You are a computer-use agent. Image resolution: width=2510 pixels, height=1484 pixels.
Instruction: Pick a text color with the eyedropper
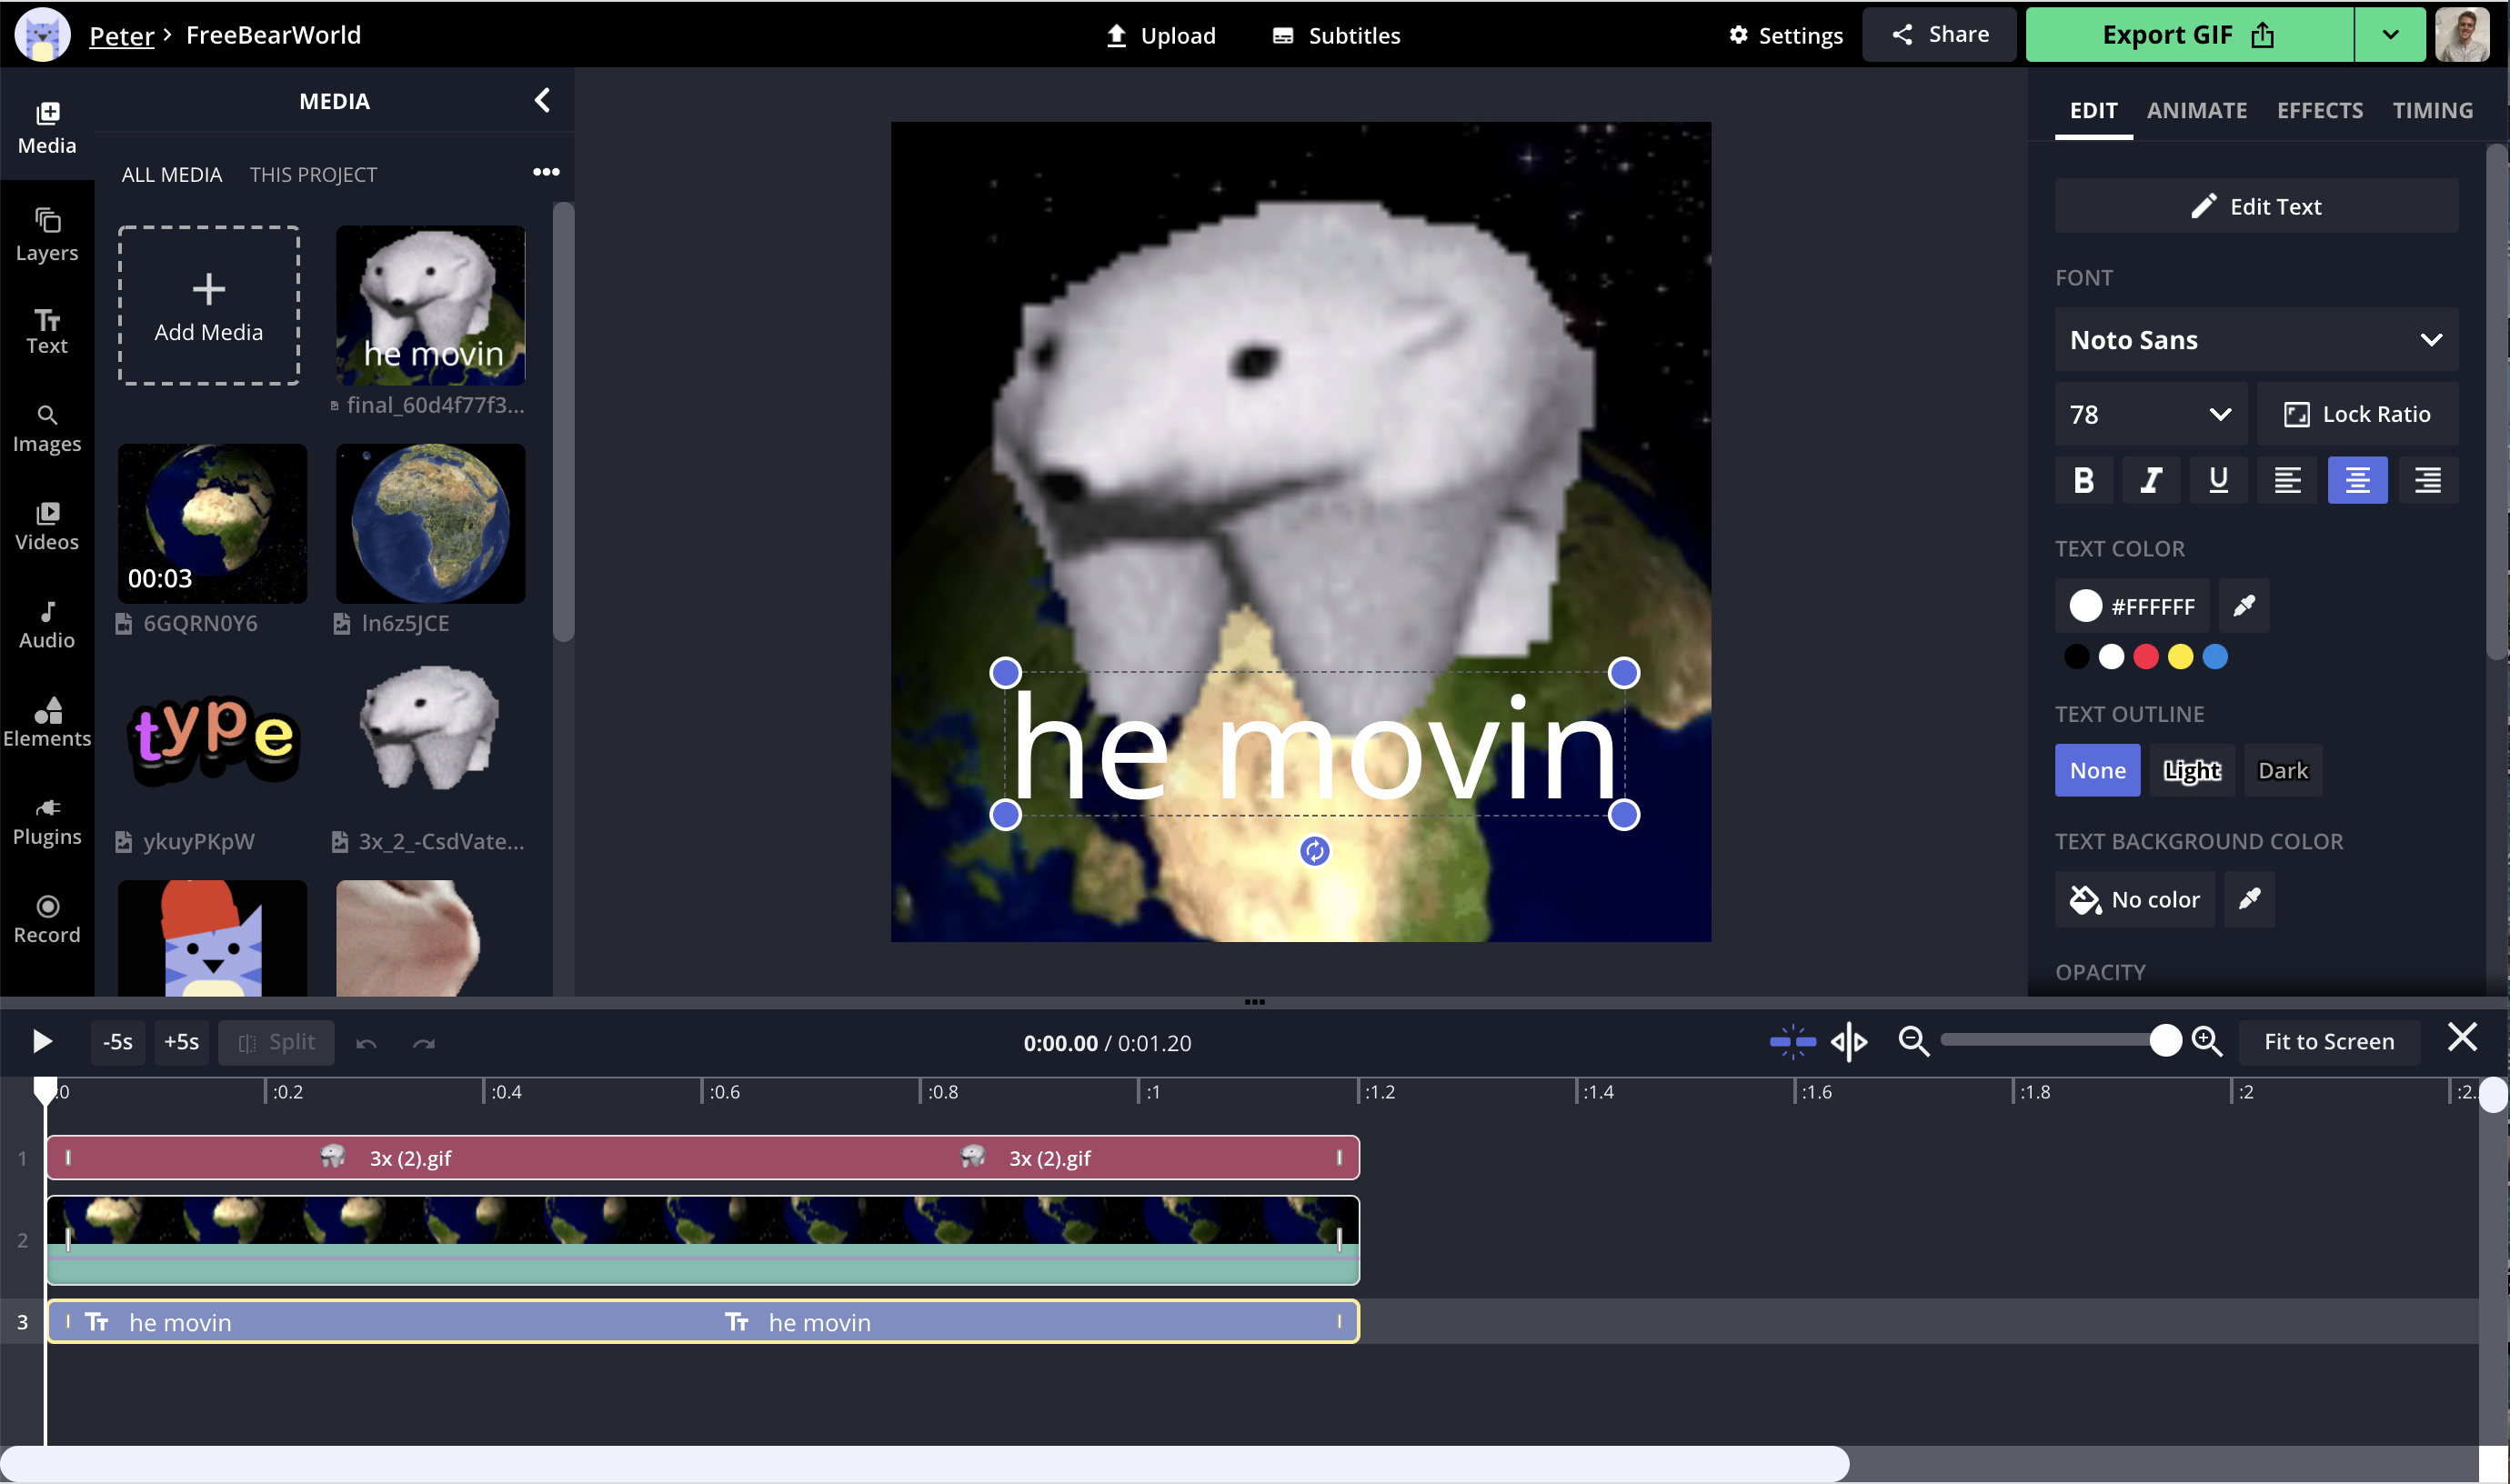2243,605
